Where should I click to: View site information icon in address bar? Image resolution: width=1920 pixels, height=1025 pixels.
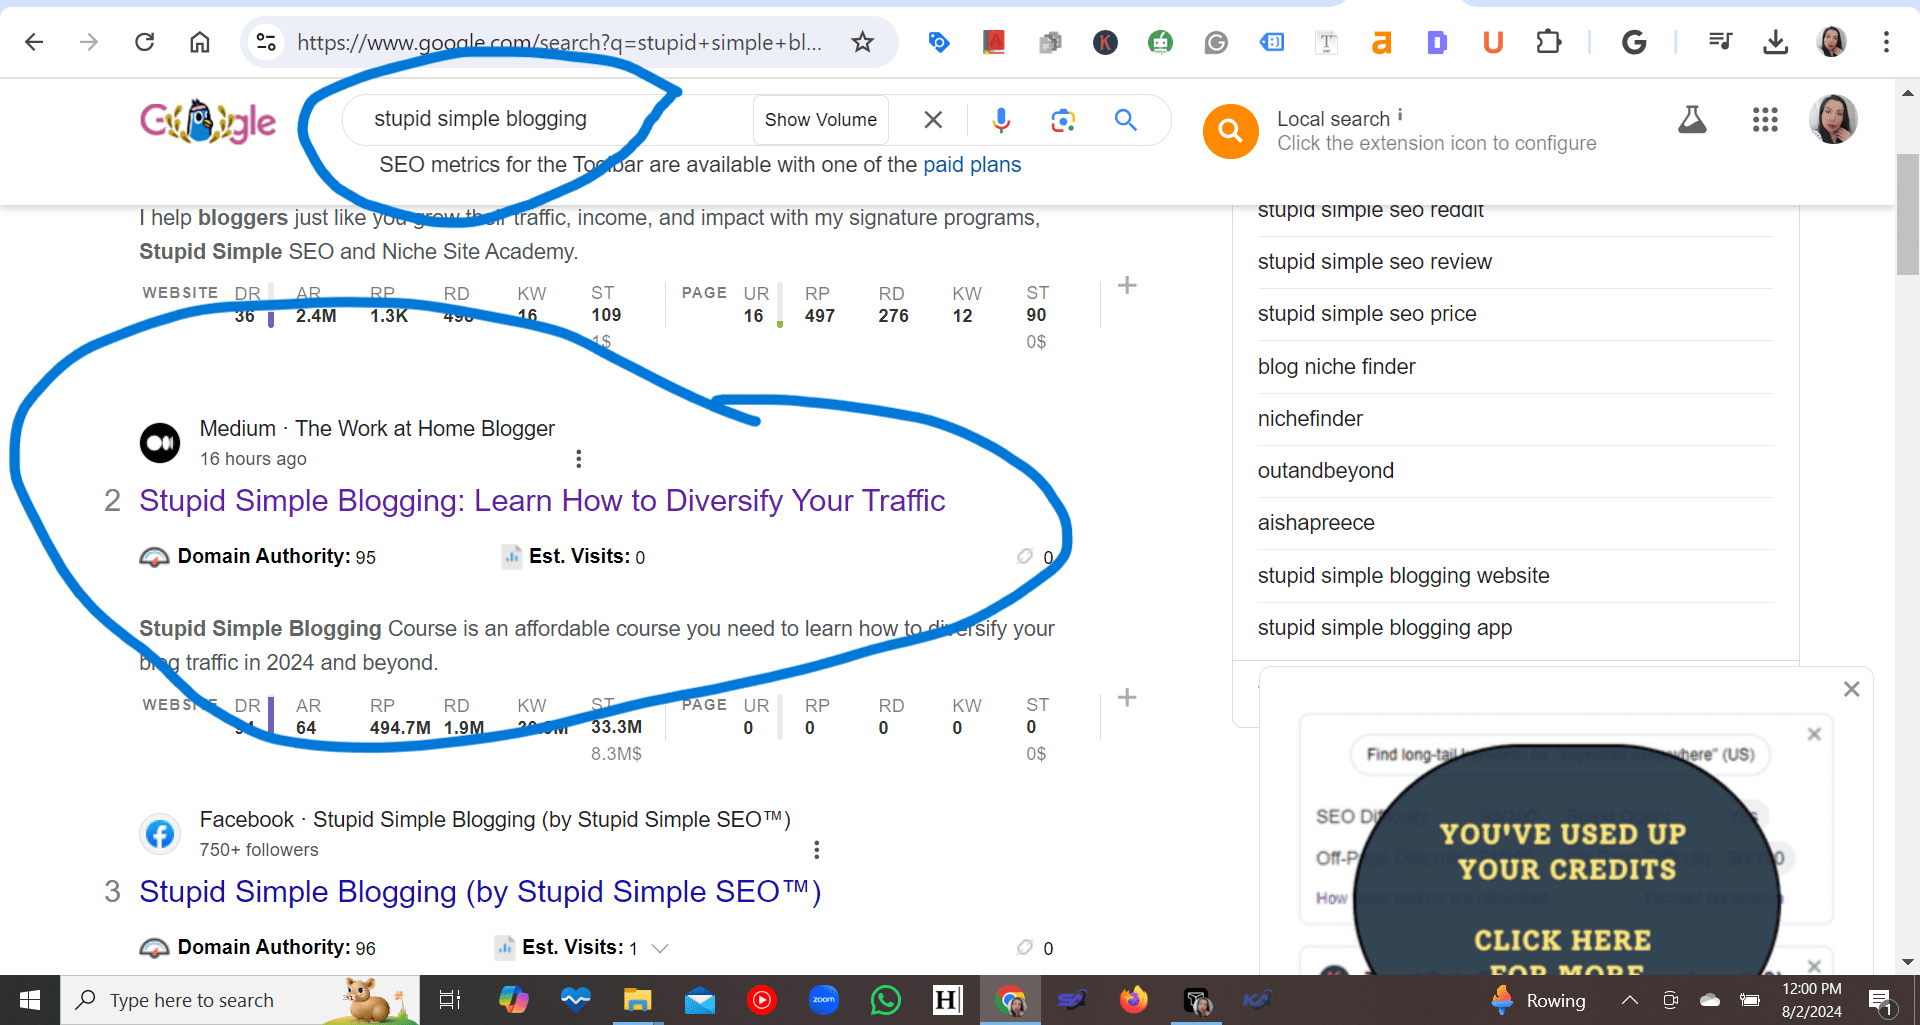266,42
